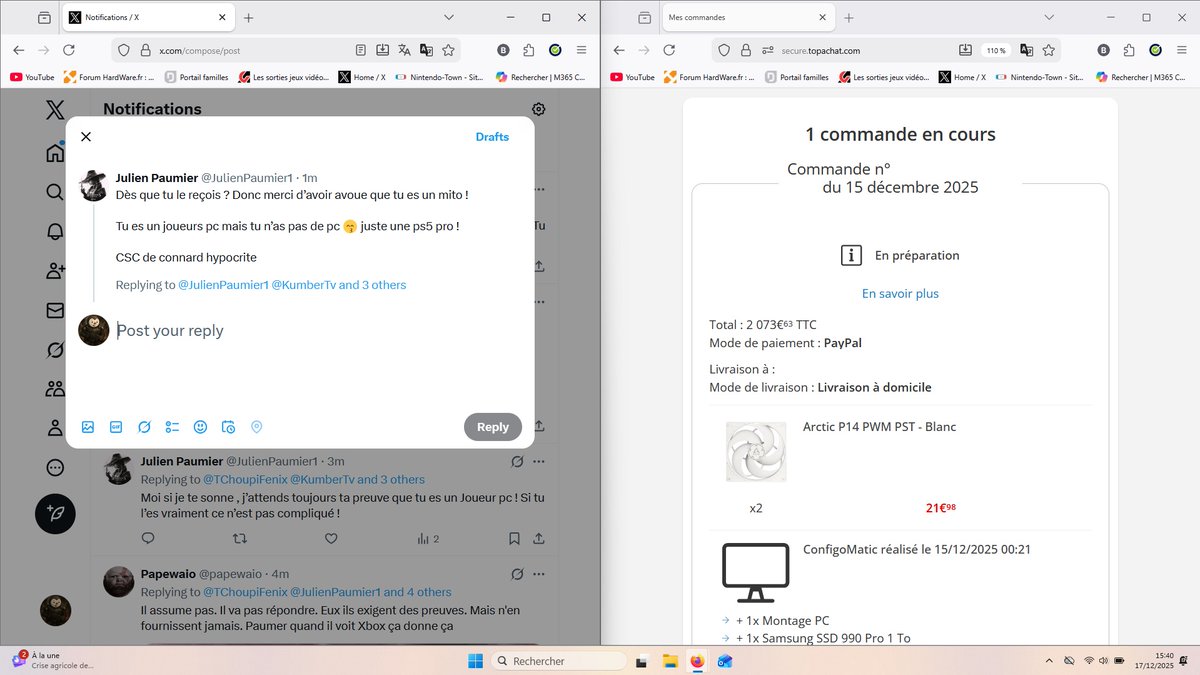The width and height of the screenshot is (1200, 675).
Task: Bookmark the post from Julien Paumier
Action: pyautogui.click(x=514, y=538)
